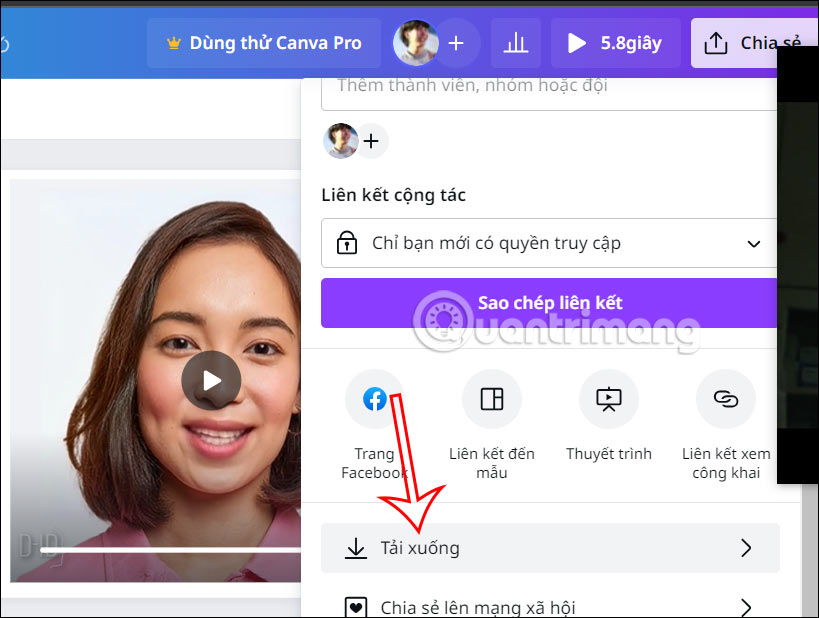Select the Trang Facebook share icon
The width and height of the screenshot is (819, 618).
[x=374, y=398]
